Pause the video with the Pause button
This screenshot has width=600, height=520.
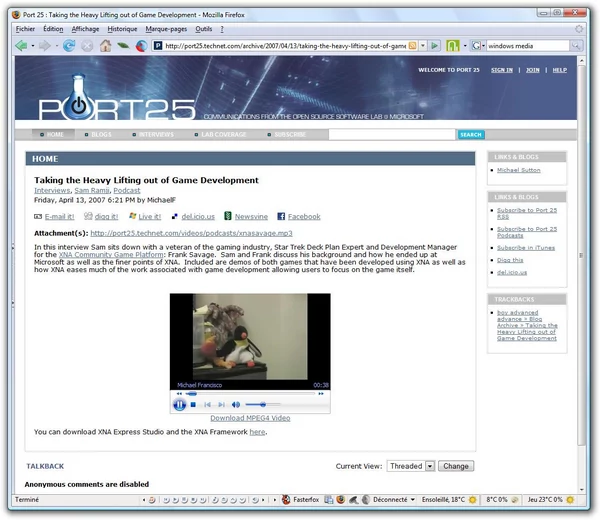click(179, 404)
